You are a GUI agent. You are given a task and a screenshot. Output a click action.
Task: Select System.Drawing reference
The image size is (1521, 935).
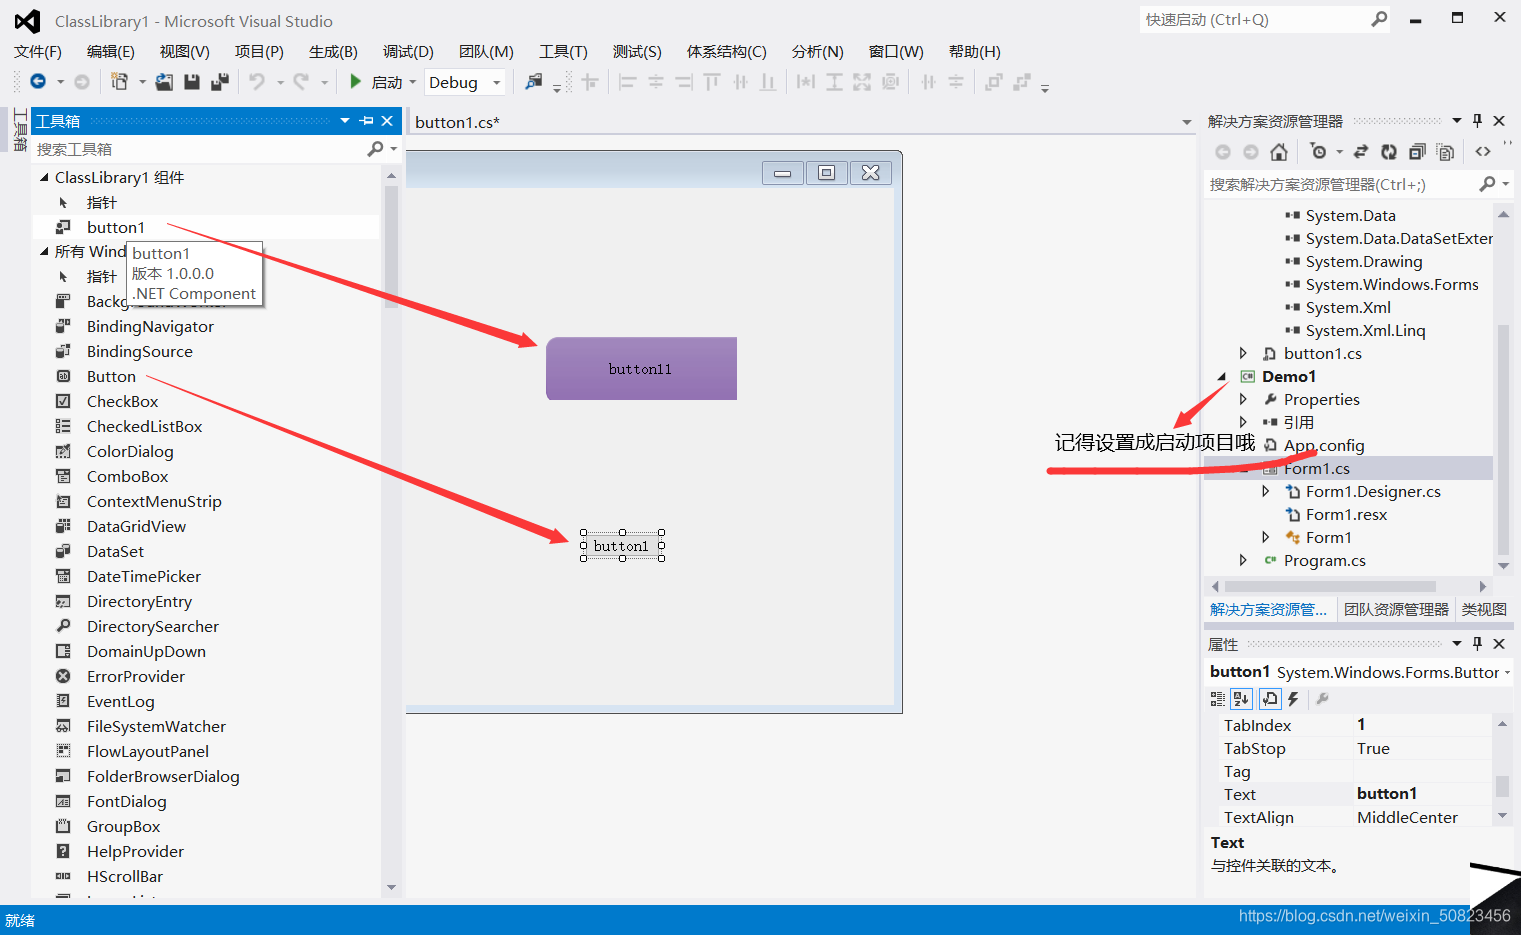click(x=1363, y=261)
